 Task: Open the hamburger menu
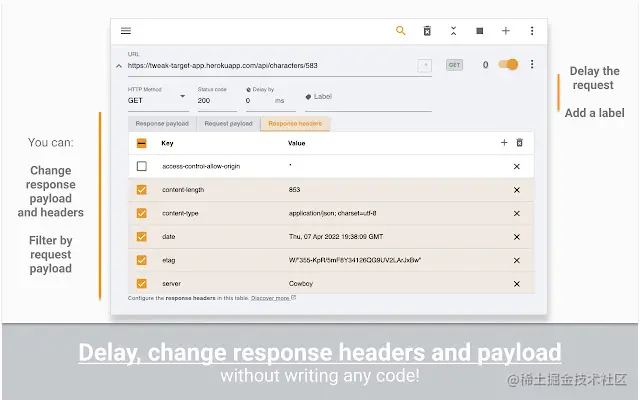tap(126, 31)
